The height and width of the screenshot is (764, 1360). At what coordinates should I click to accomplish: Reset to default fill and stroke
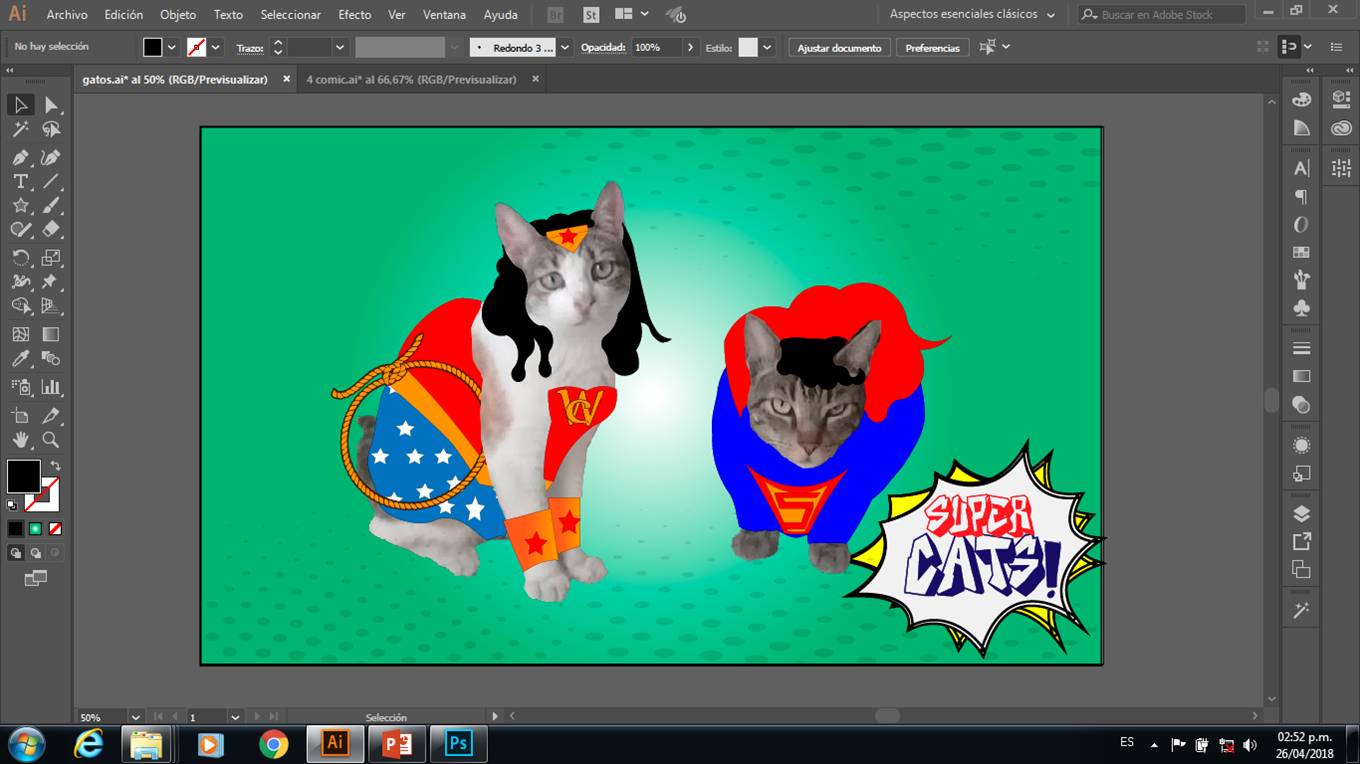pyautogui.click(x=12, y=505)
